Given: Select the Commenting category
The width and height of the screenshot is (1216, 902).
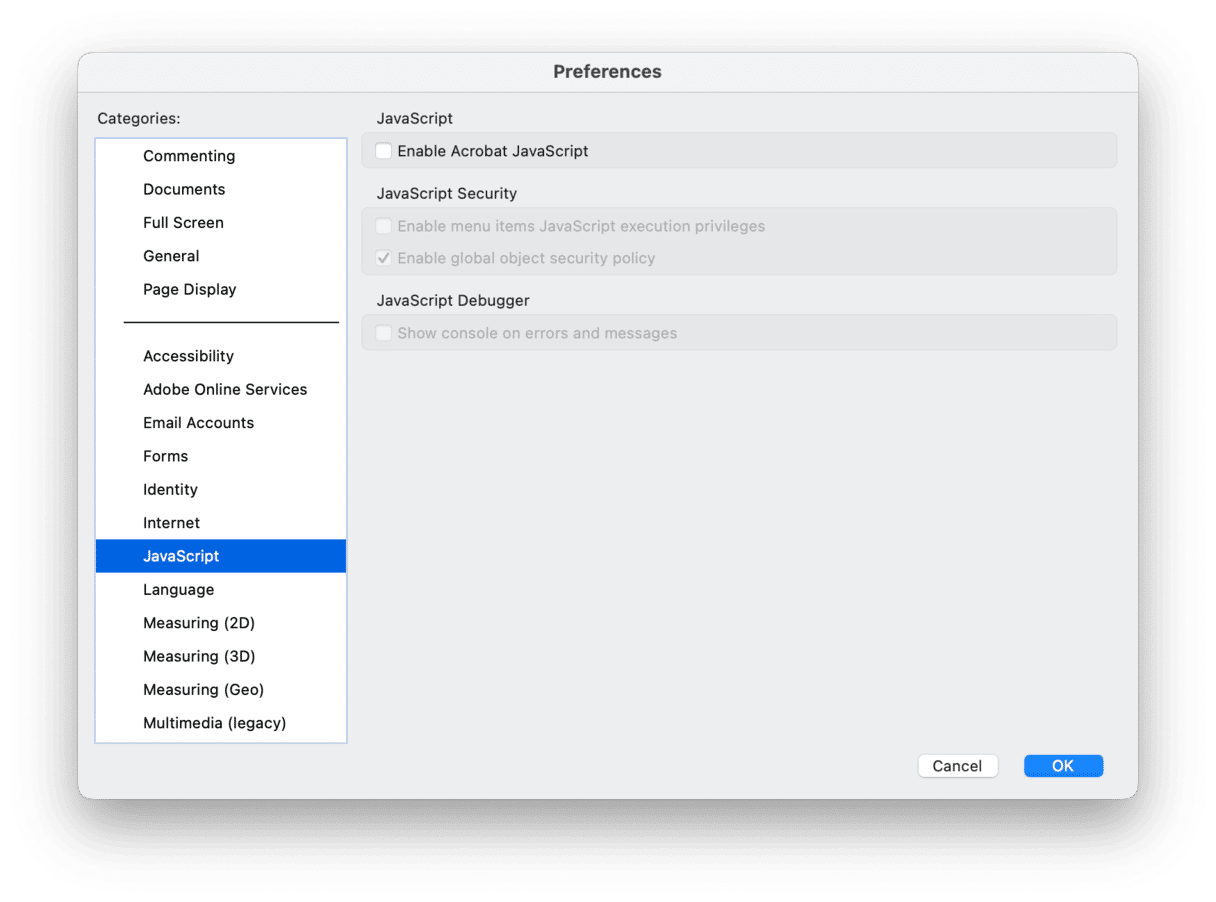Looking at the screenshot, I should 189,156.
